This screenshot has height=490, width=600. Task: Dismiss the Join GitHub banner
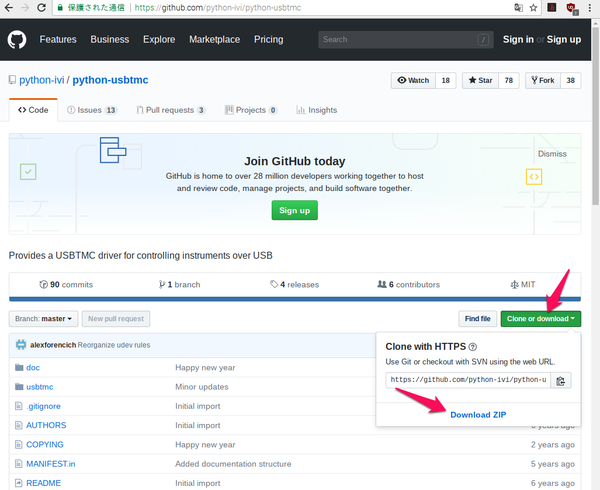(552, 154)
